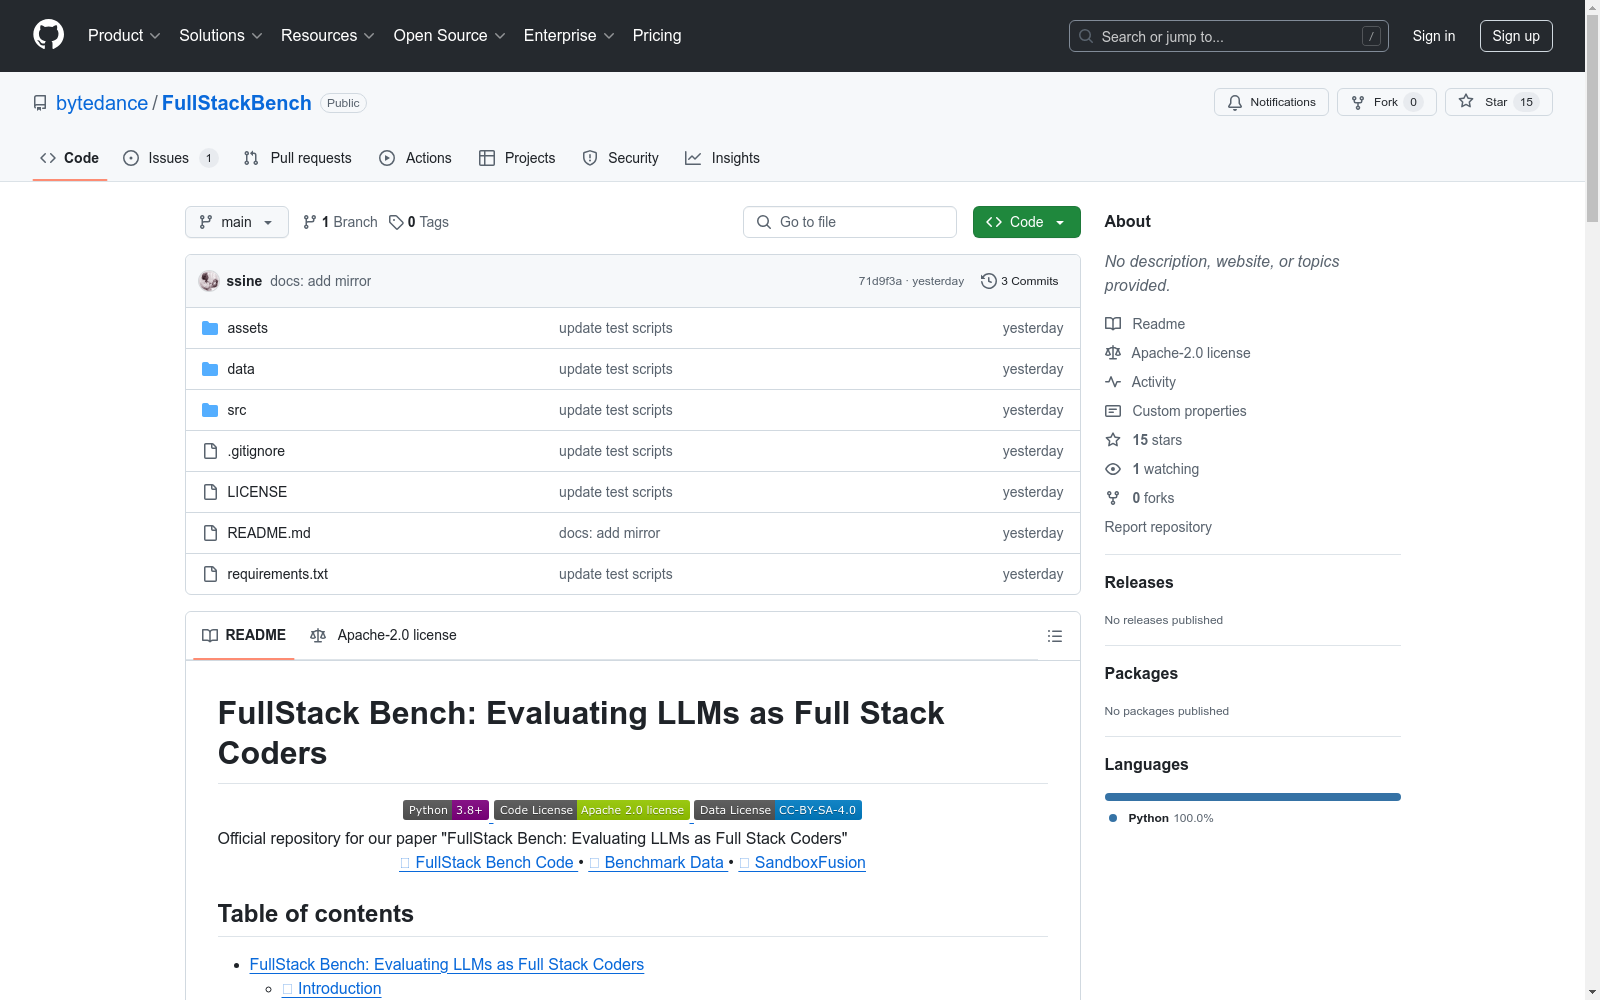This screenshot has height=1000, width=1600.
Task: Click the Sign up button
Action: pos(1516,36)
